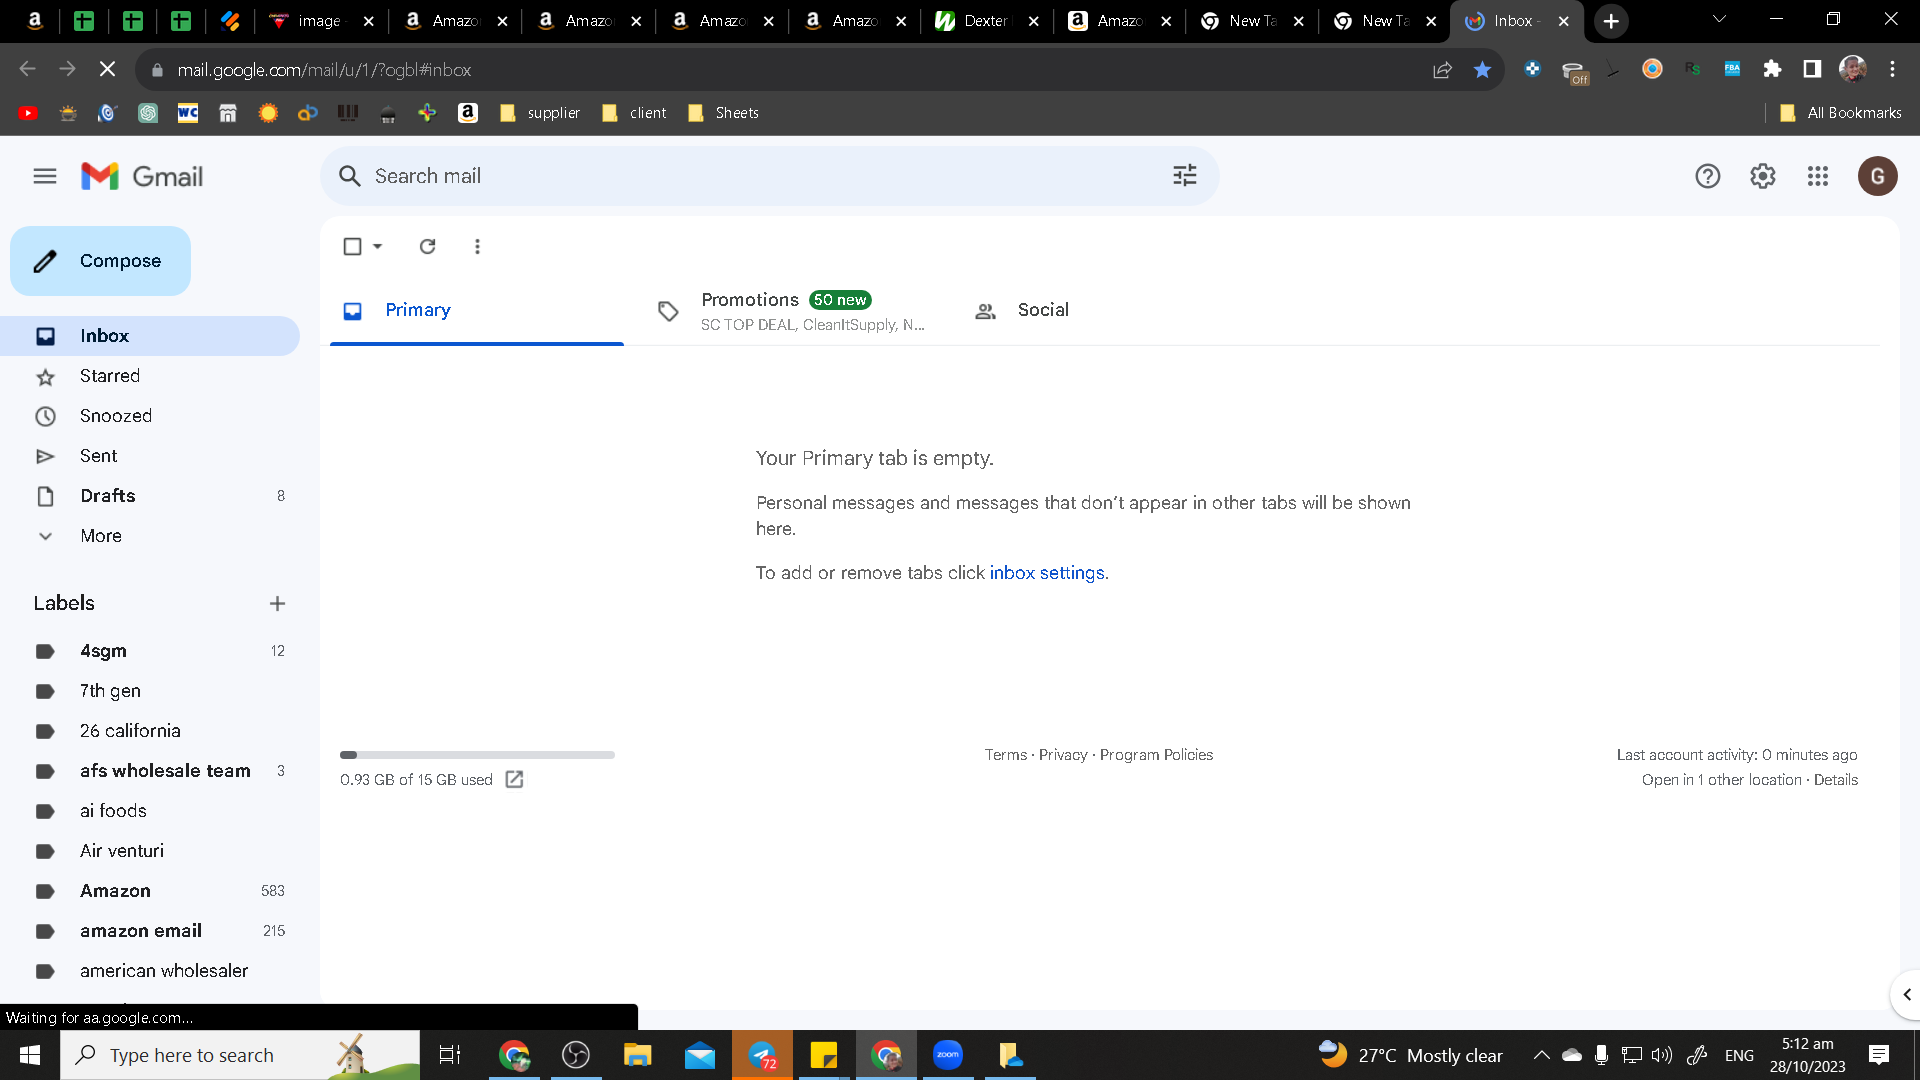This screenshot has height=1080, width=1920.
Task: Click in the Search mail field
Action: click(768, 176)
